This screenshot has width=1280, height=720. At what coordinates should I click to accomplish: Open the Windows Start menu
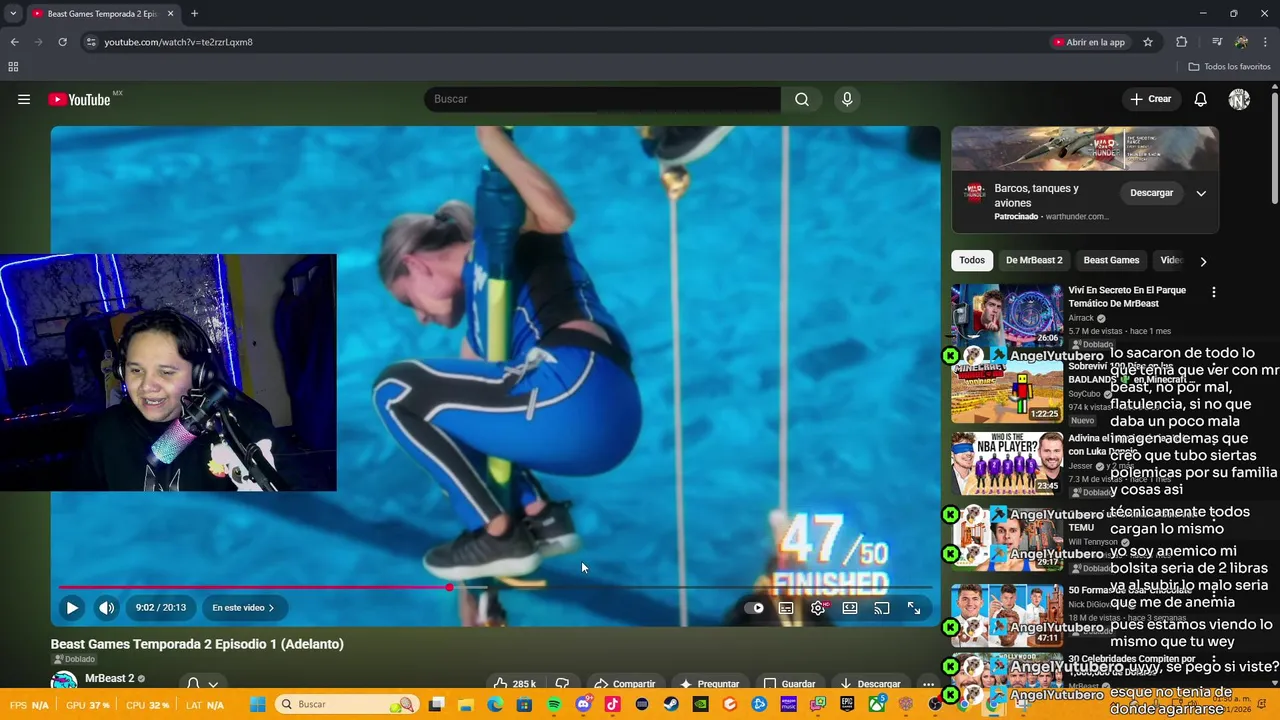coord(257,704)
